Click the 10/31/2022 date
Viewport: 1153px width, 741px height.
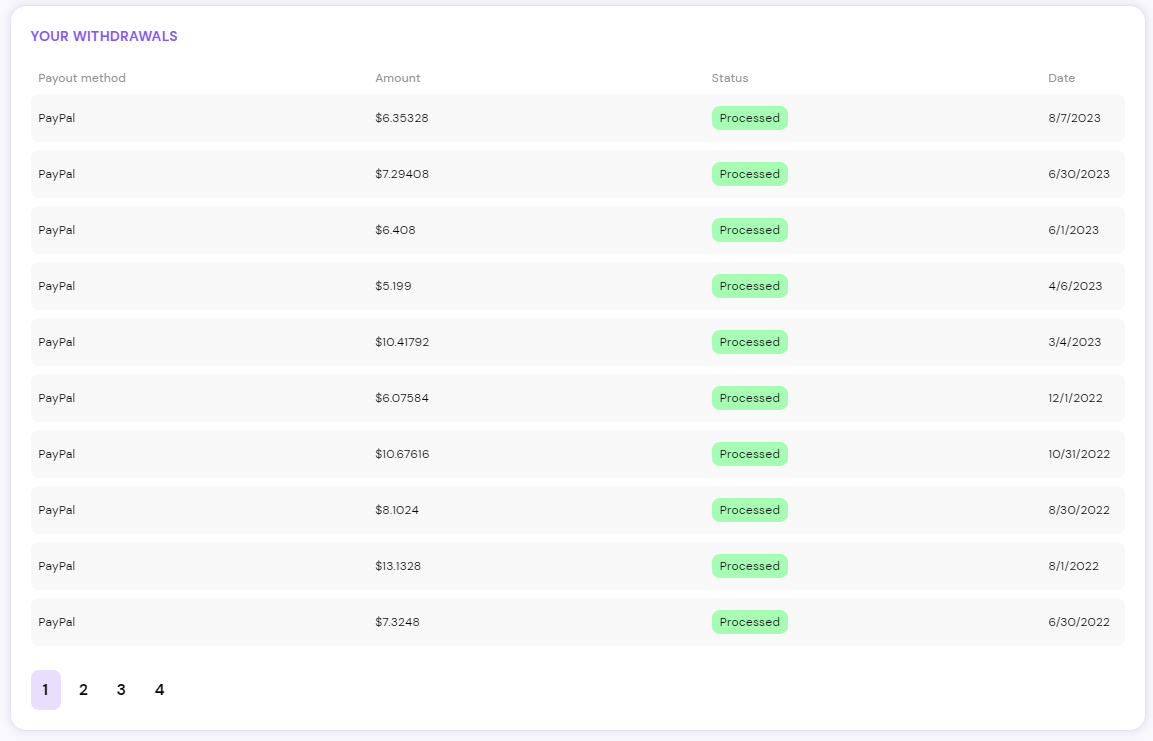(x=1079, y=454)
